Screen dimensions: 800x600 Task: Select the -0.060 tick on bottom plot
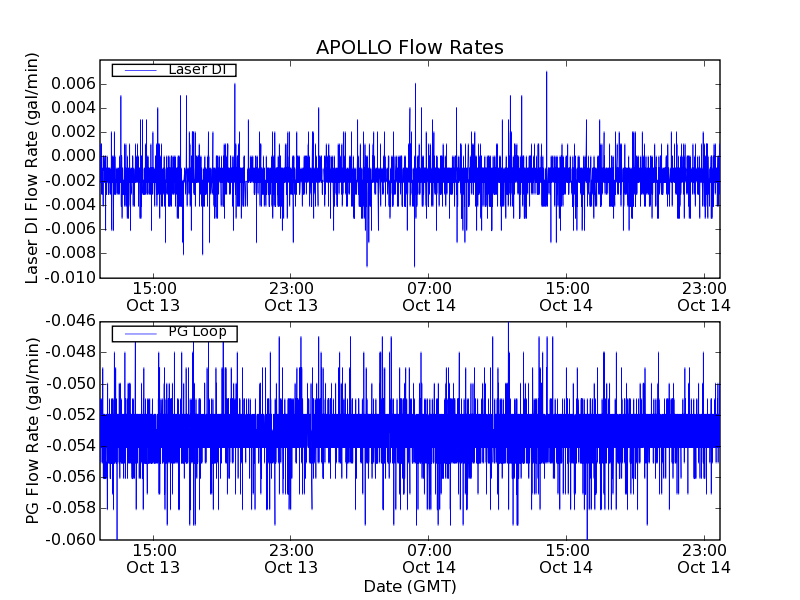pyautogui.click(x=70, y=540)
